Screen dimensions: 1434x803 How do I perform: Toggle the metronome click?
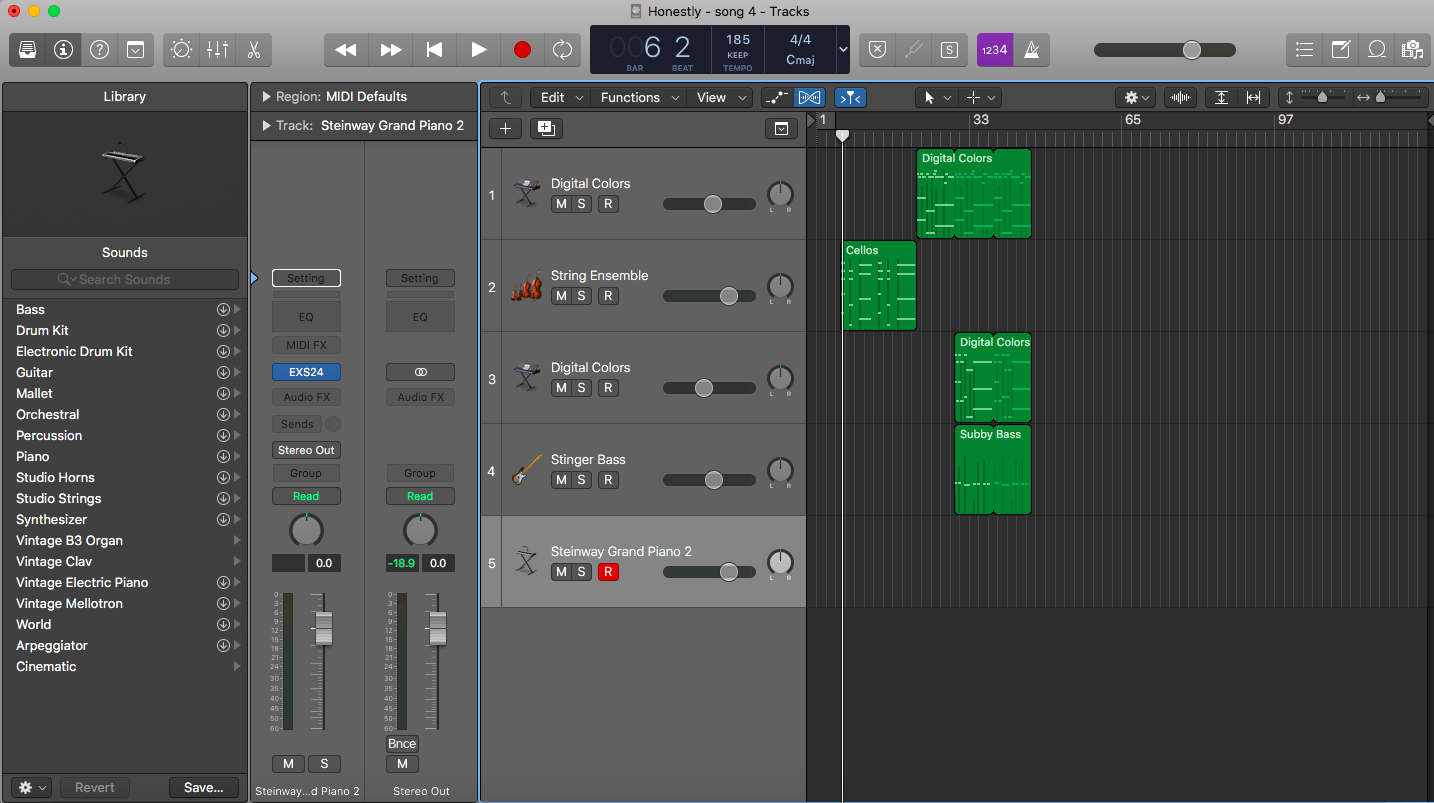click(1032, 49)
